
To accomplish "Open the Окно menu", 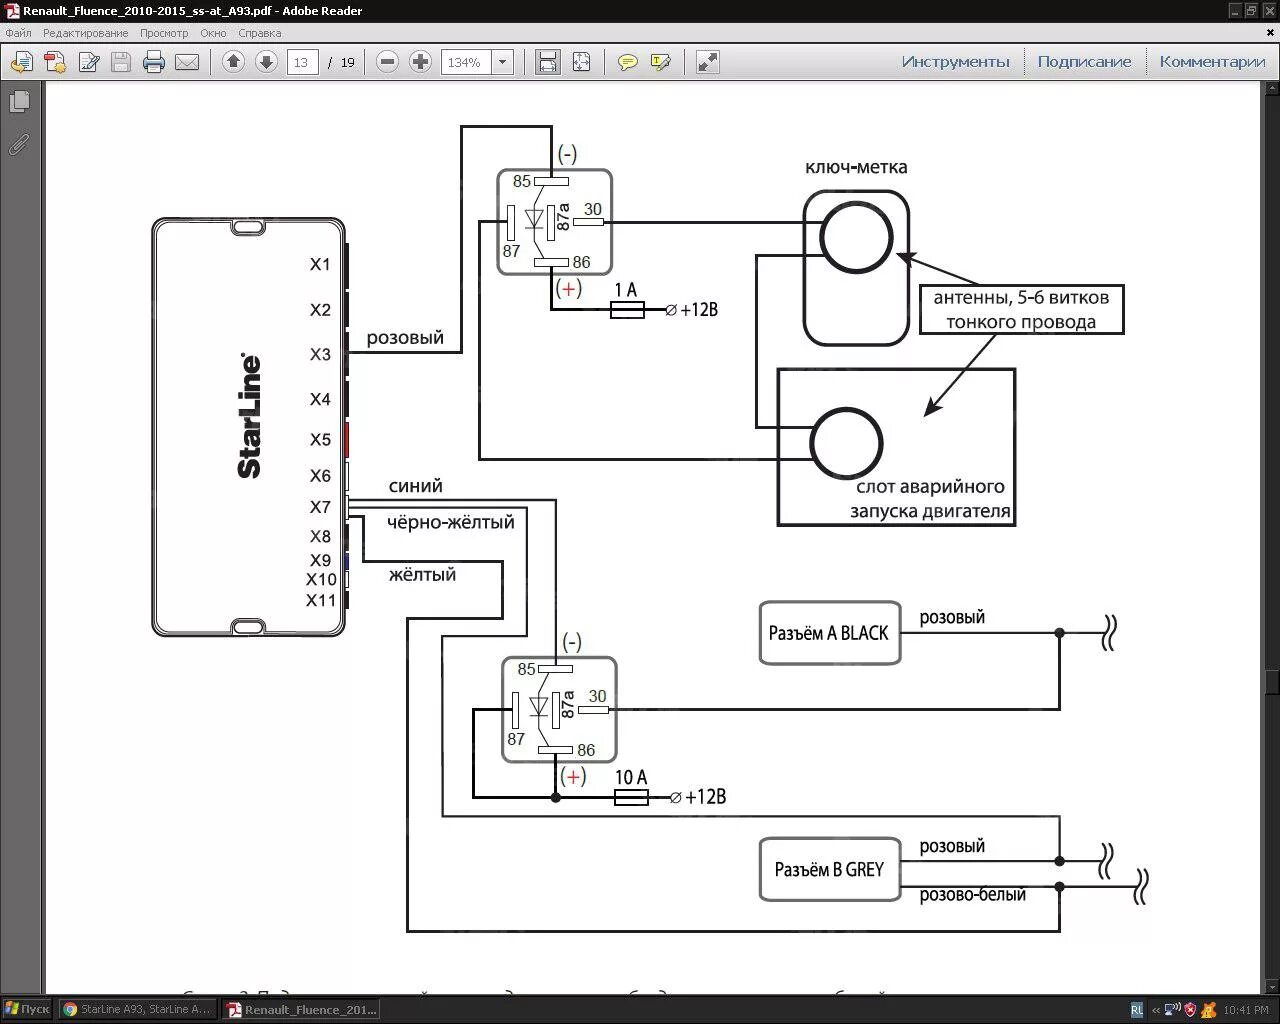I will point(213,33).
